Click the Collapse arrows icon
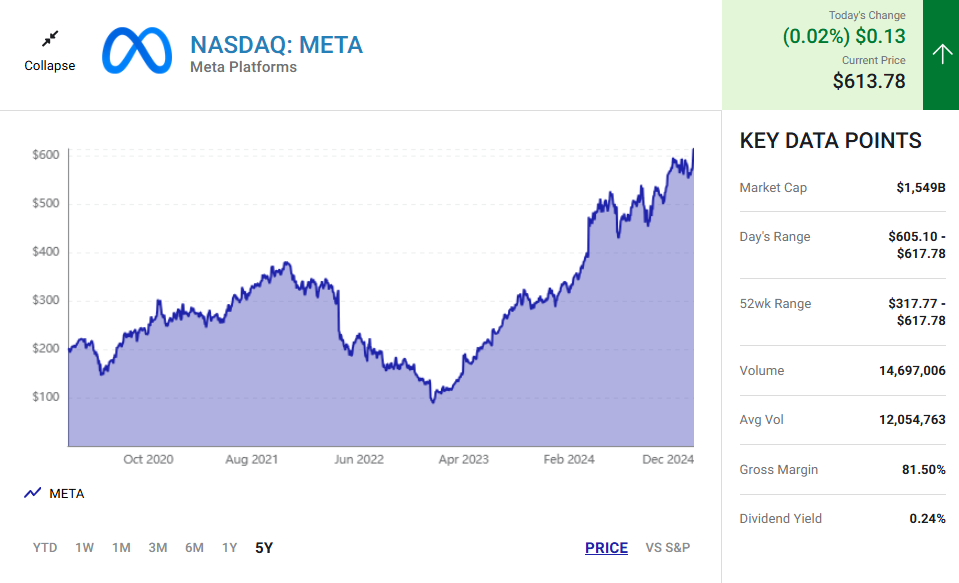The image size is (959, 583). point(50,39)
